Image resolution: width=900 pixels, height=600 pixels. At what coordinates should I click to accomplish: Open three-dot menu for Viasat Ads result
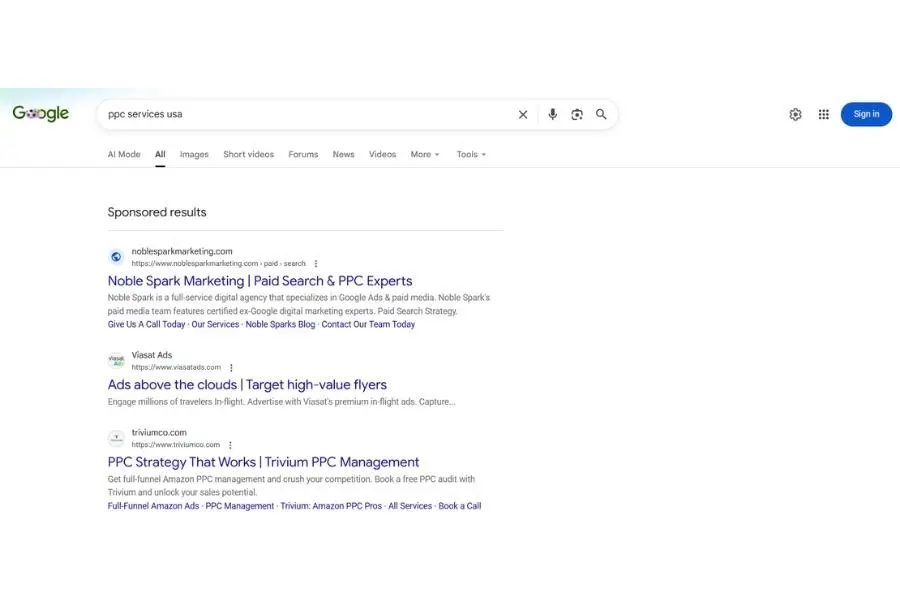231,367
